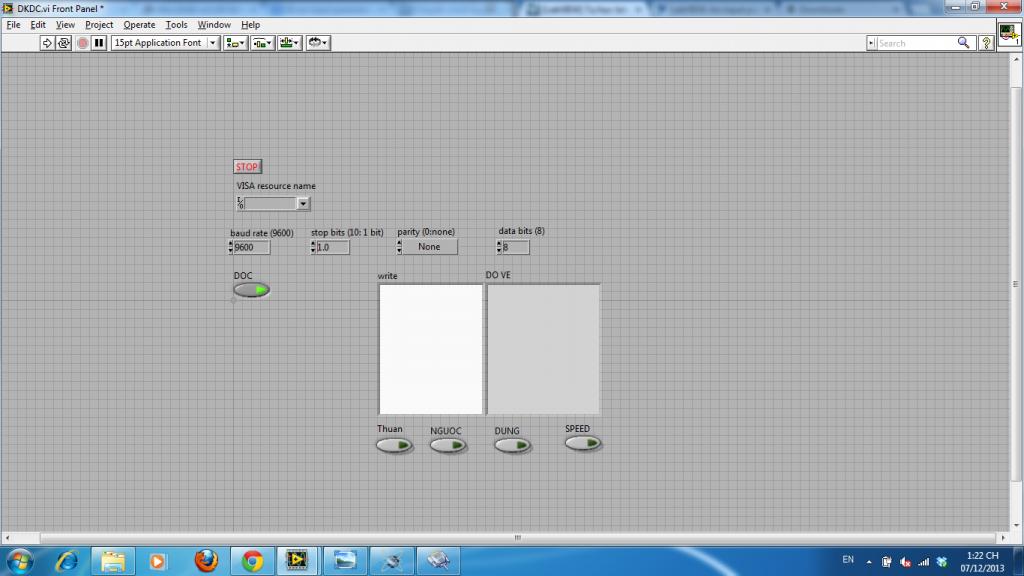Open Windows Explorer folder taskbar icon
1024x576 pixels.
[113, 561]
